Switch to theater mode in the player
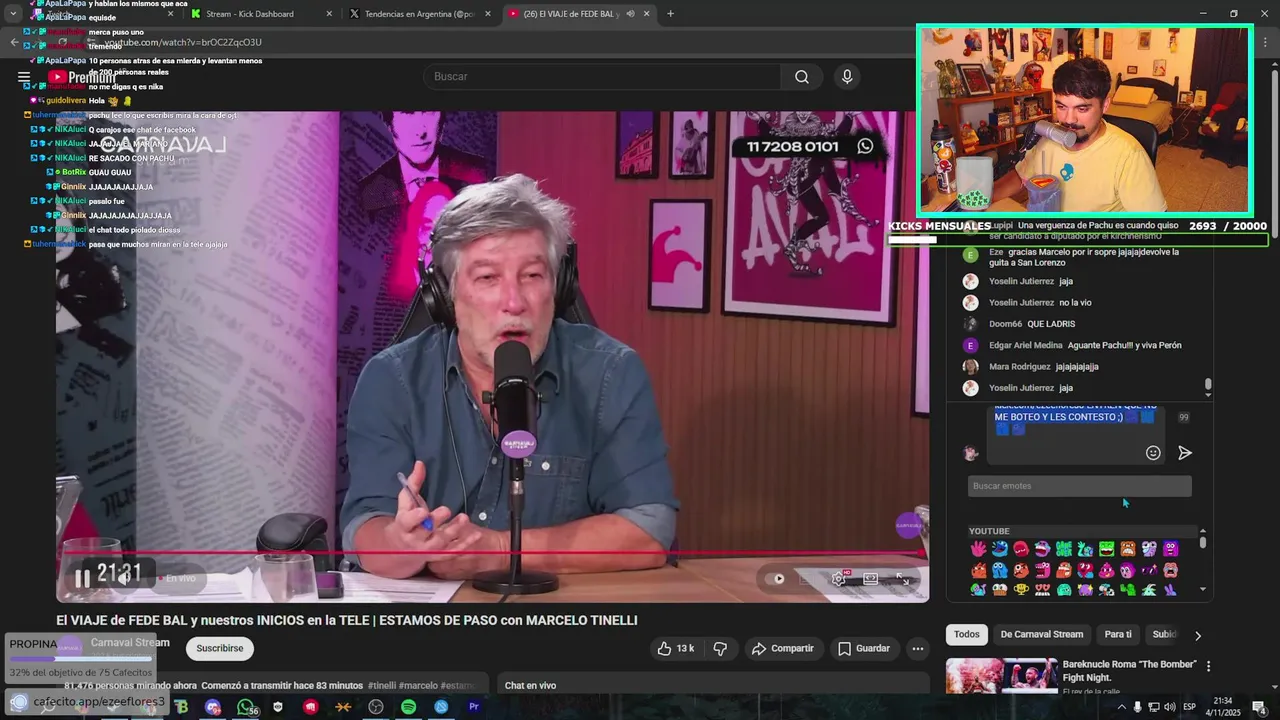1280x720 pixels. point(871,578)
